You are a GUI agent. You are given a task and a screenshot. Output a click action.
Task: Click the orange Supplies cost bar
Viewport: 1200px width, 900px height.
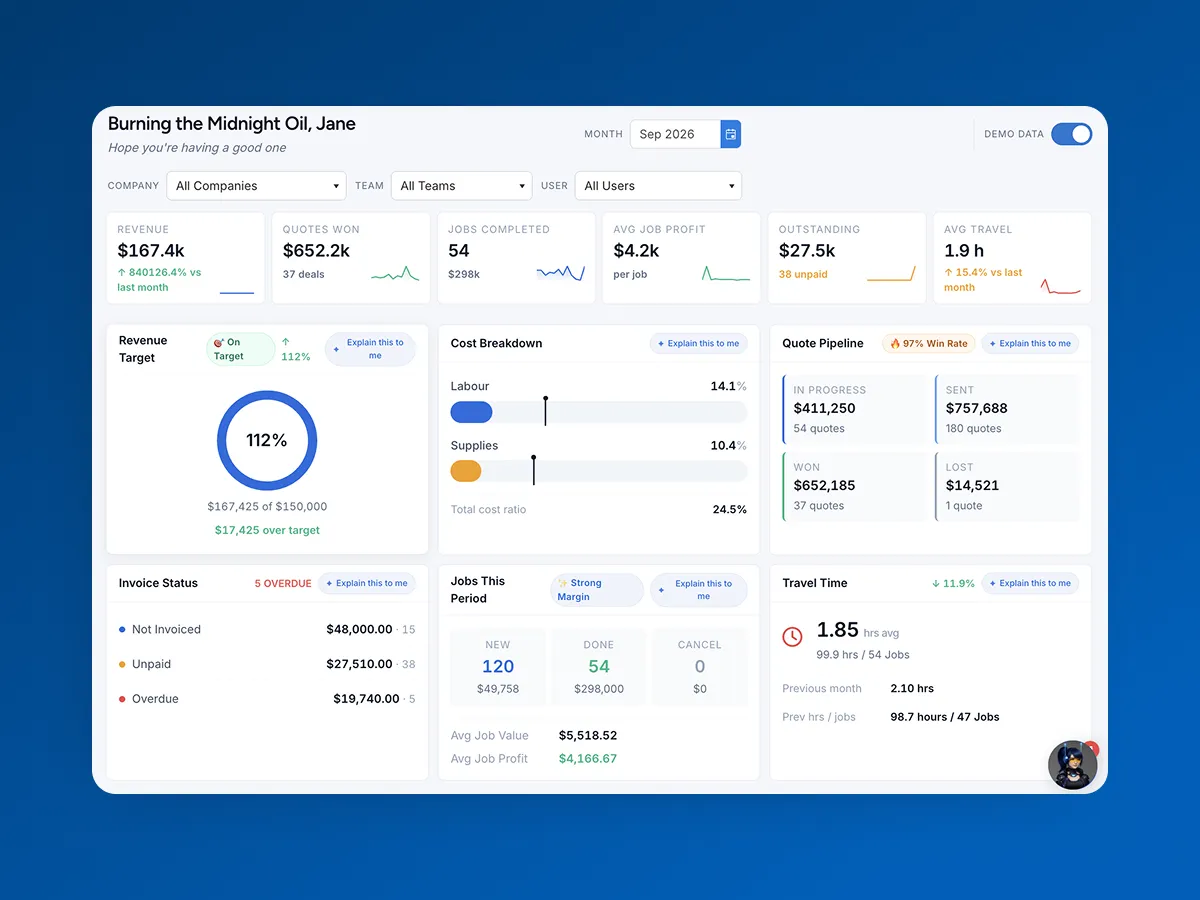[466, 471]
